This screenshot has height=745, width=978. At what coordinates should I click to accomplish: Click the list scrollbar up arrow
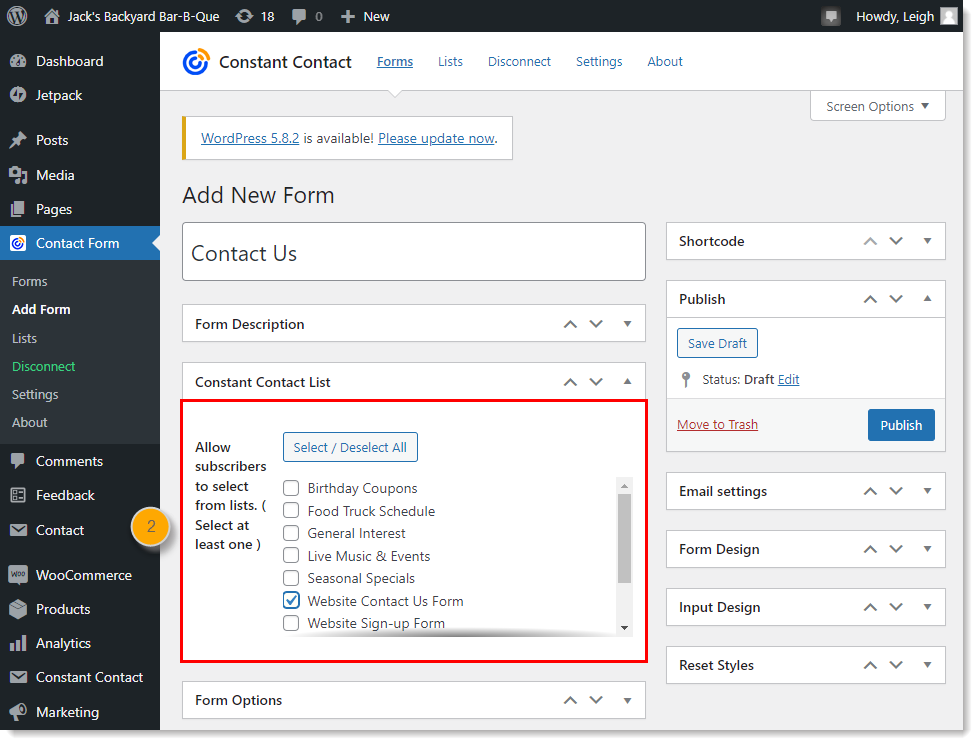624,485
